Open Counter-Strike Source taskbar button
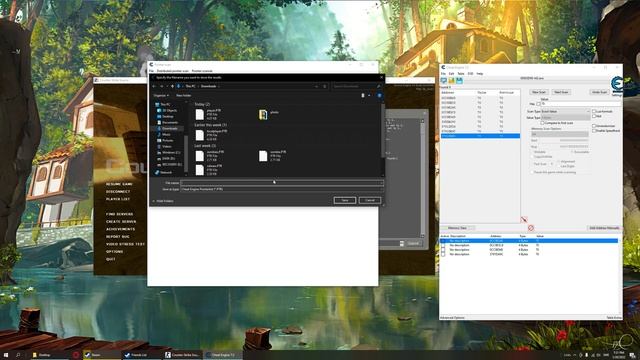The height and width of the screenshot is (360, 640). pyautogui.click(x=183, y=355)
